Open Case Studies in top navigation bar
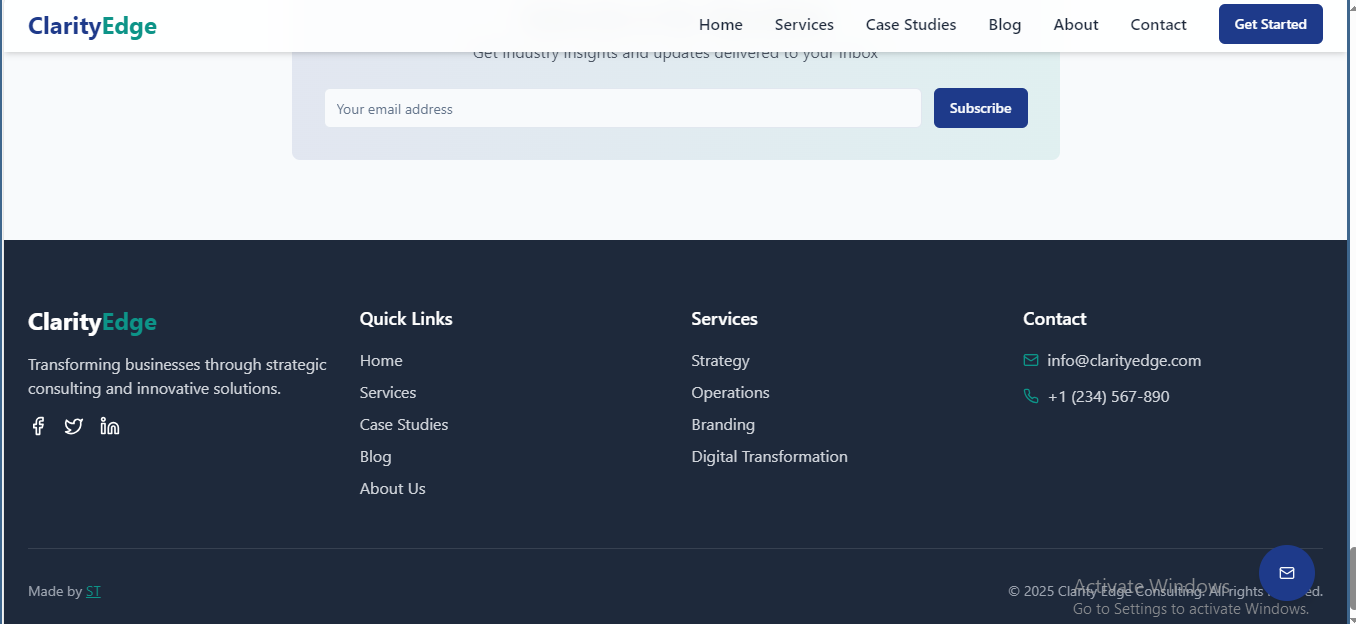Image resolution: width=1356 pixels, height=624 pixels. 911,24
